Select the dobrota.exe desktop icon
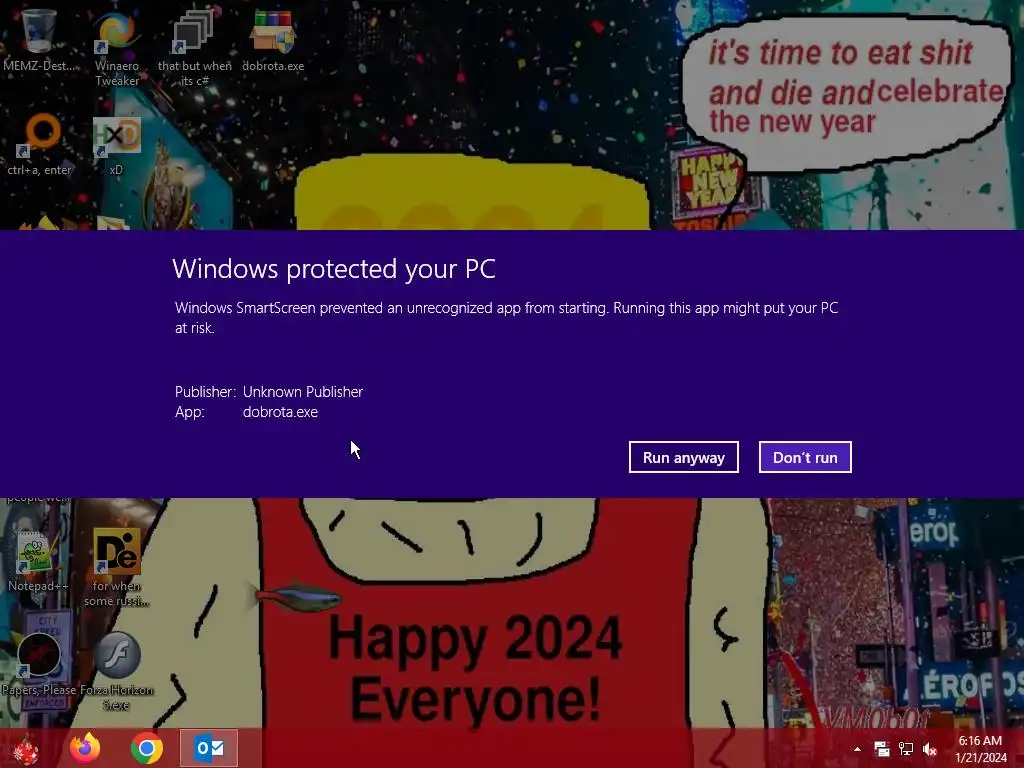Screen dimensions: 1024x768 coord(273,39)
